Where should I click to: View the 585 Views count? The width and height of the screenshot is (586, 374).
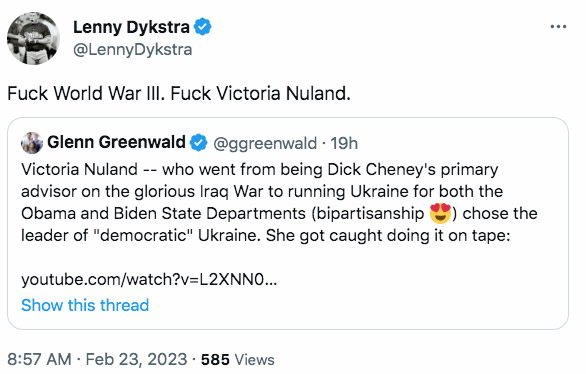[238, 359]
